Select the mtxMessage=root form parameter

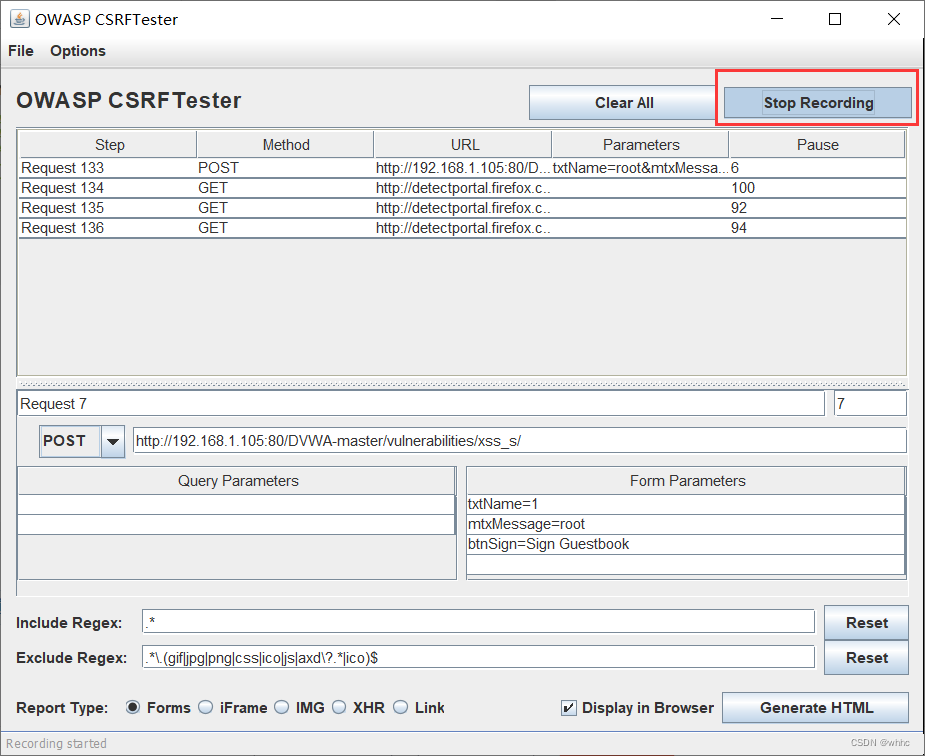click(685, 525)
